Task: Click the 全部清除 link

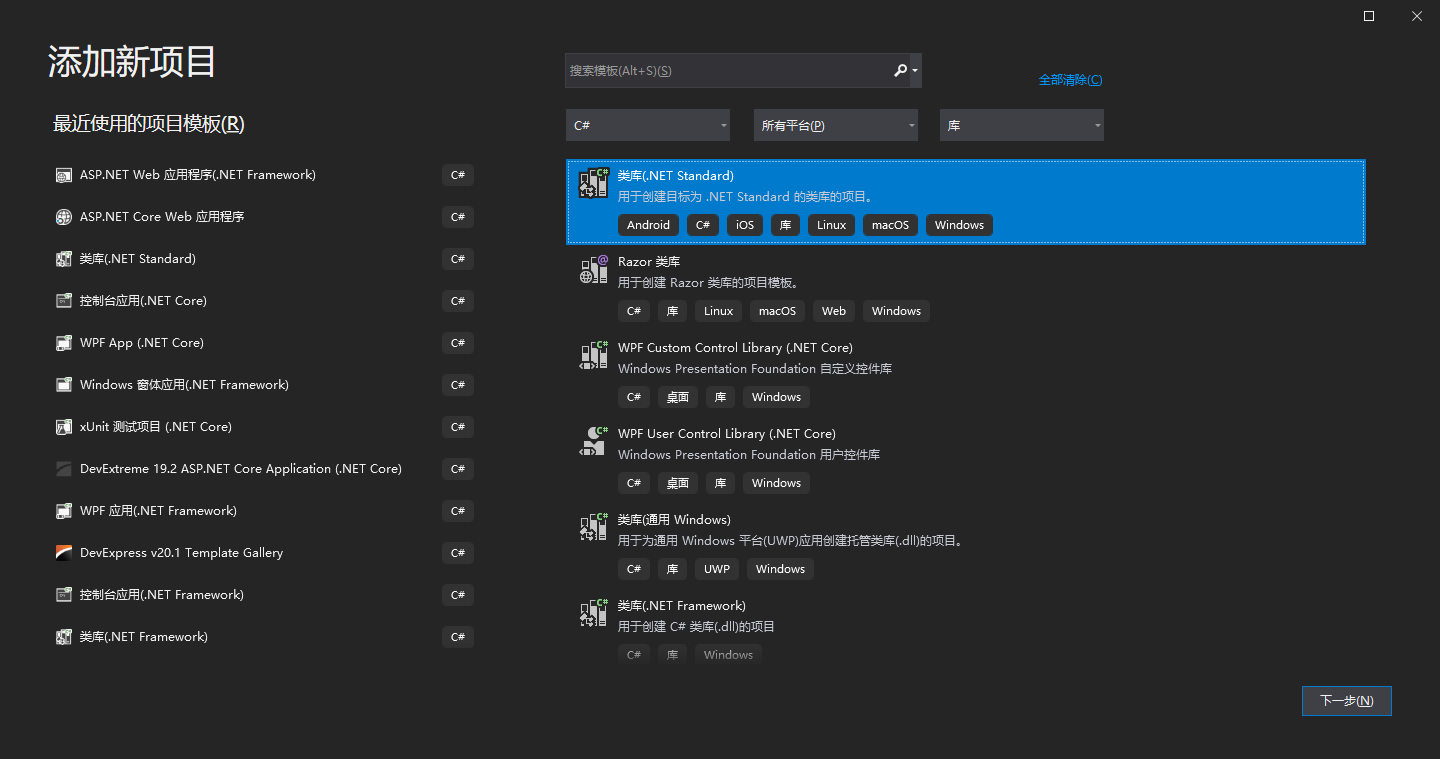Action: click(x=1070, y=80)
